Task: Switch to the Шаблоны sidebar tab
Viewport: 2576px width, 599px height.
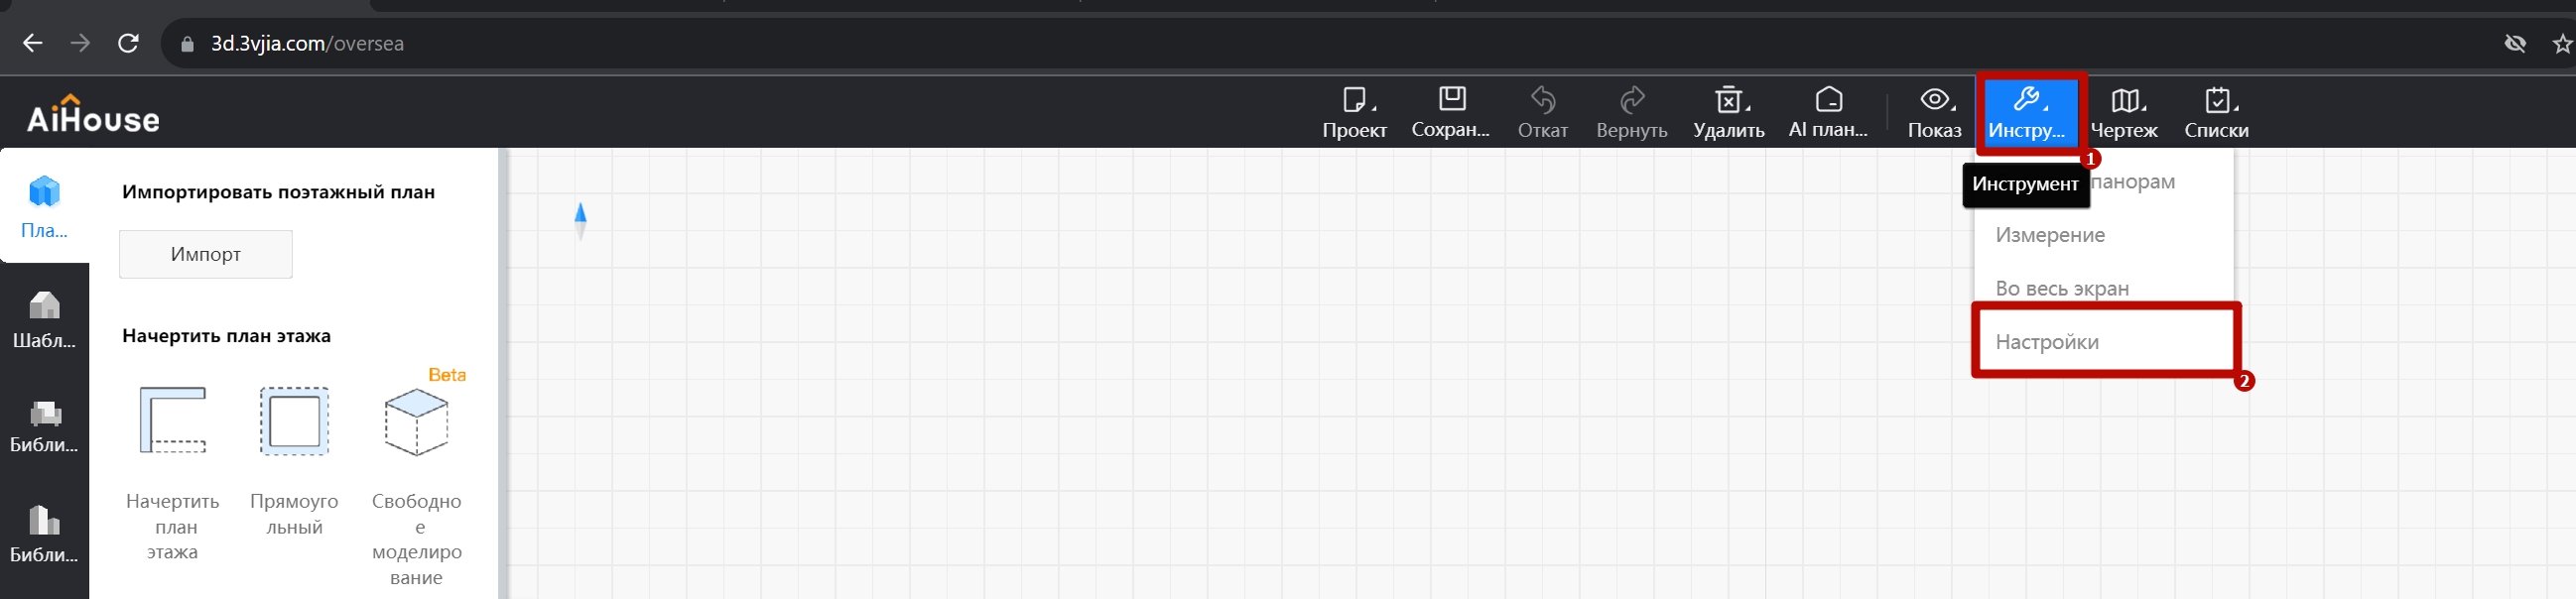Action: click(x=44, y=320)
